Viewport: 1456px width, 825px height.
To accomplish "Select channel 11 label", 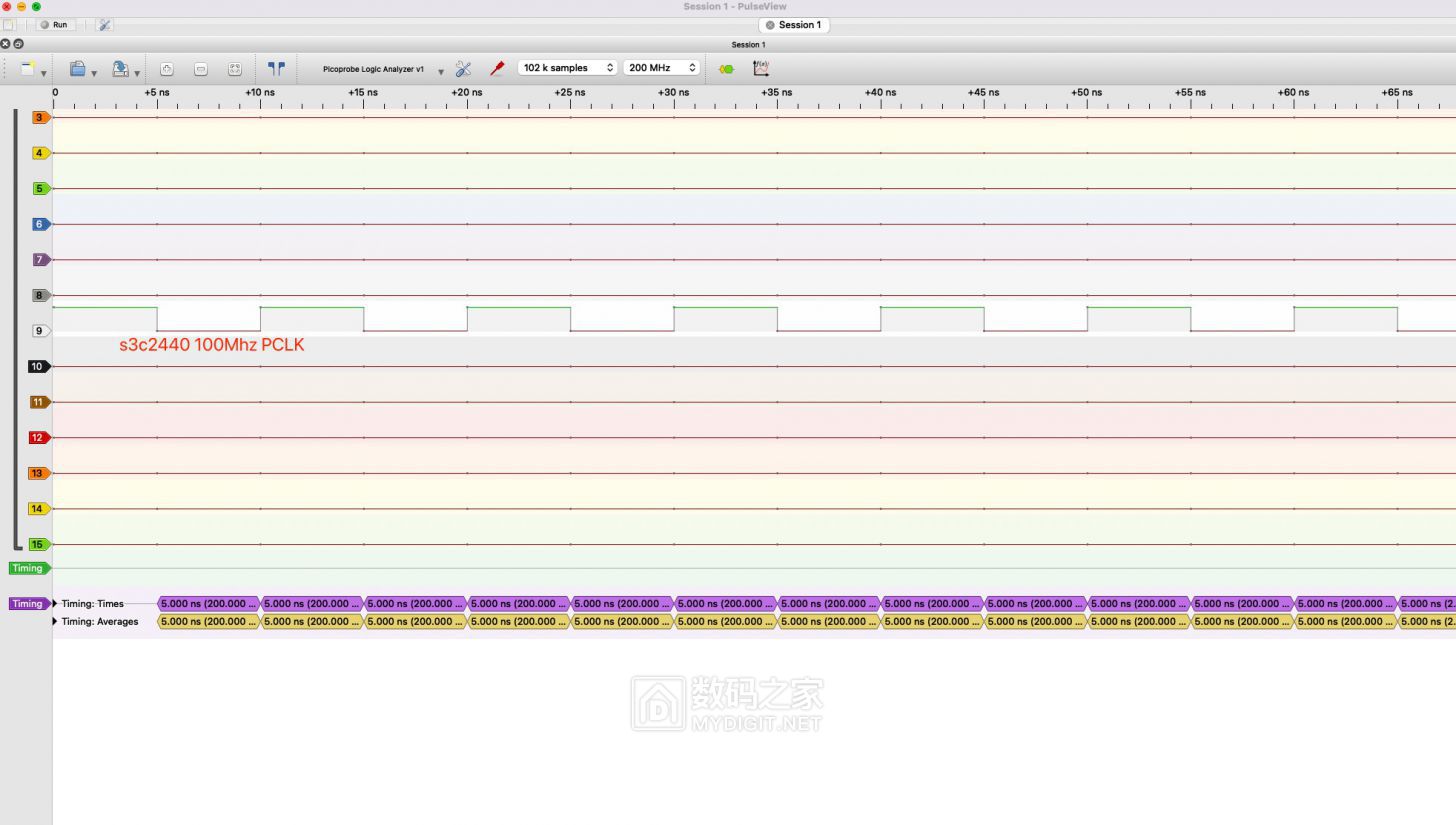I will point(38,402).
